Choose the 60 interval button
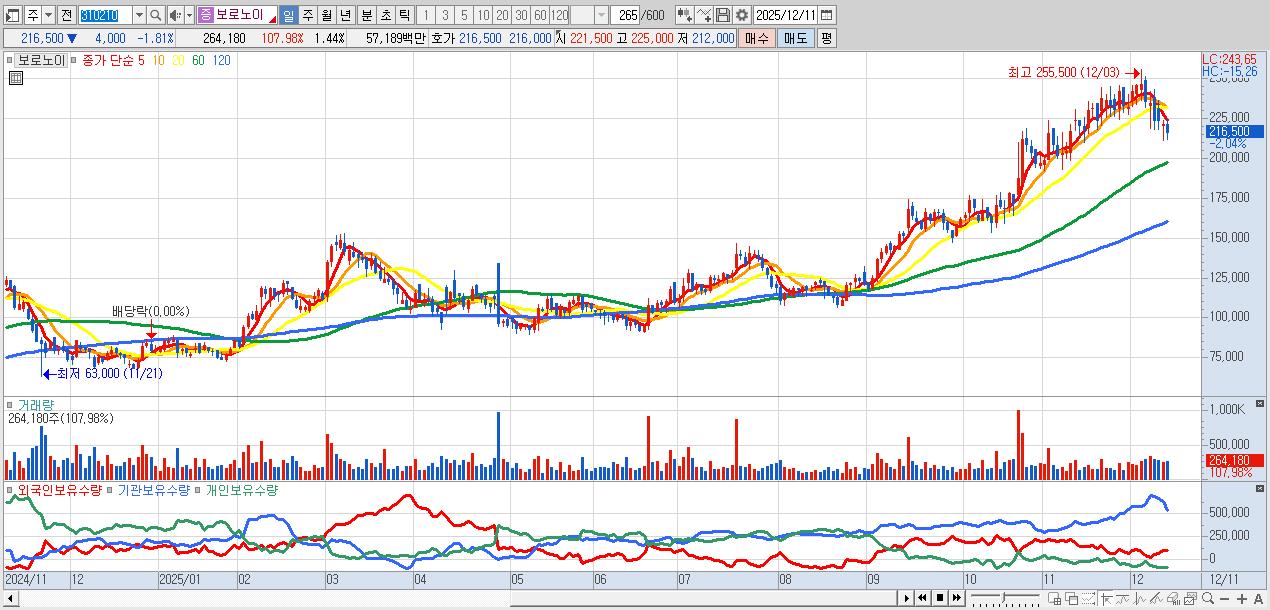 (540, 15)
